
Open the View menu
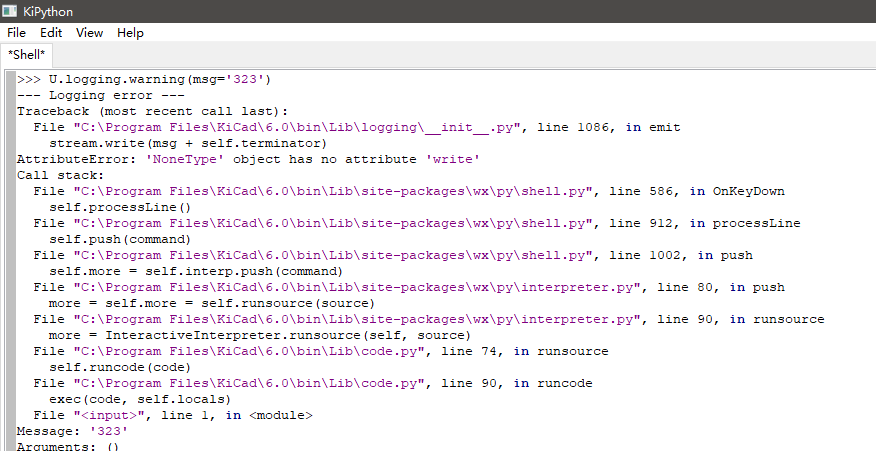[89, 32]
